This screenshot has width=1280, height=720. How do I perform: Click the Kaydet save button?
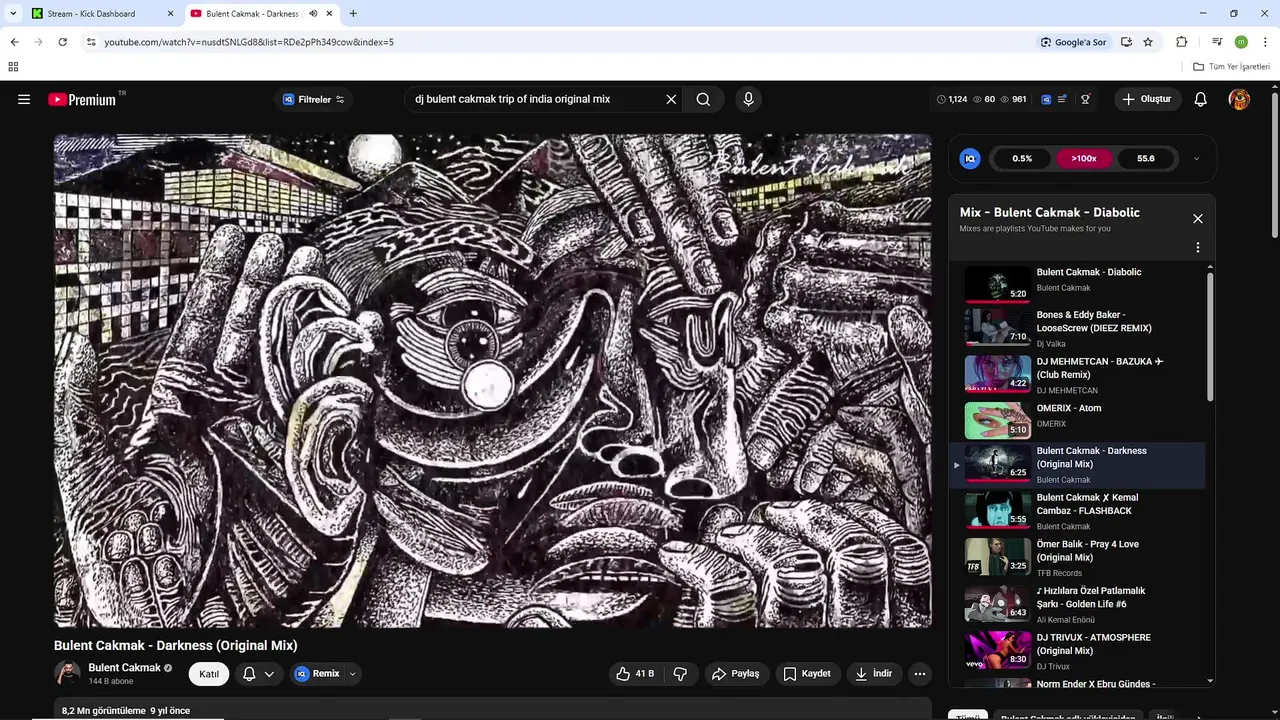pyautogui.click(x=807, y=674)
